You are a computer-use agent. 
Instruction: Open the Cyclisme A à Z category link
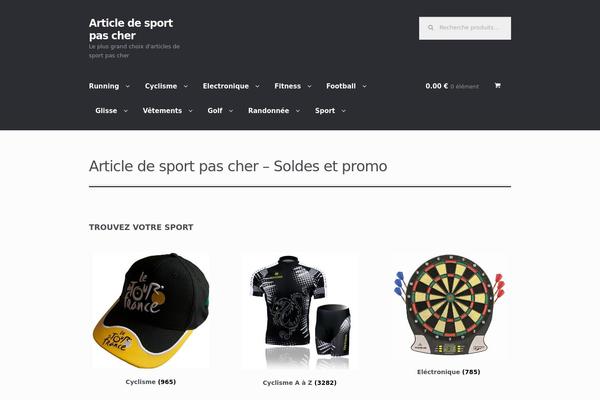click(x=299, y=382)
